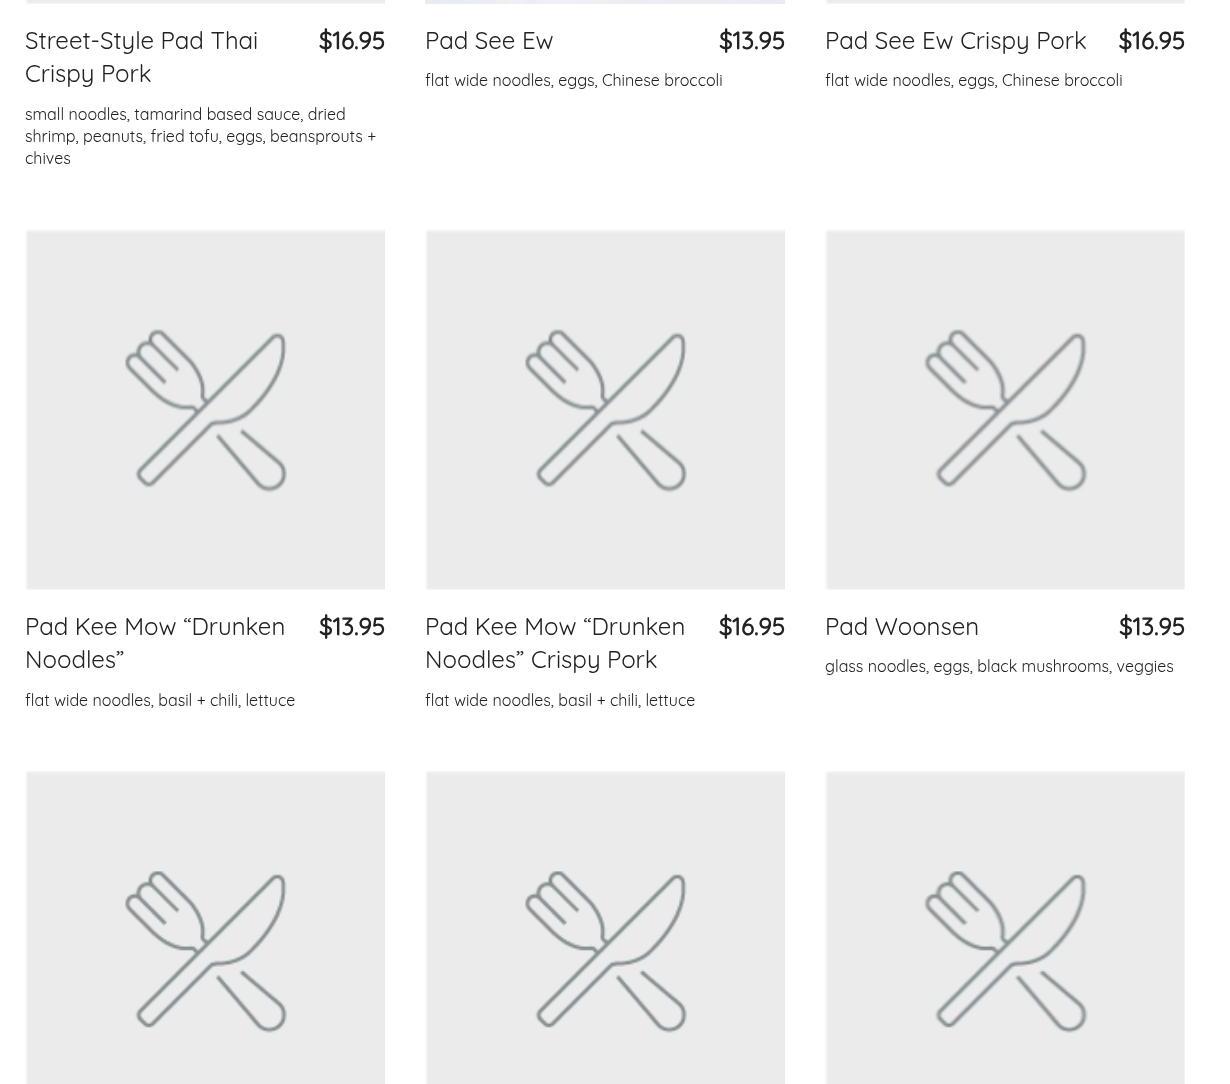Open the Street-Style Pad Thai Crispy Pork title

(141, 57)
